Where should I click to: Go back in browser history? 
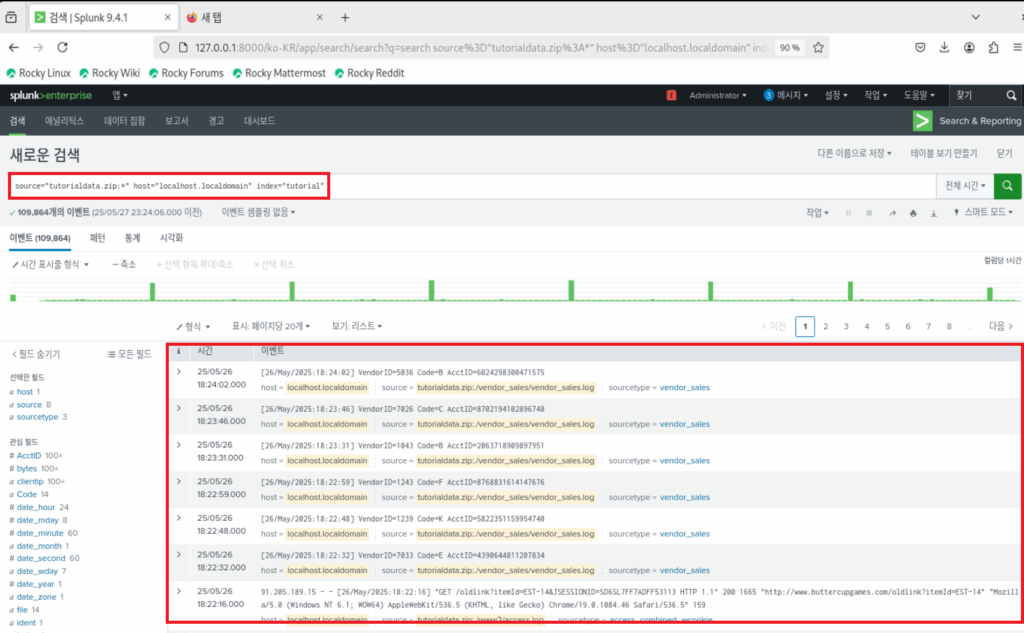(x=14, y=47)
